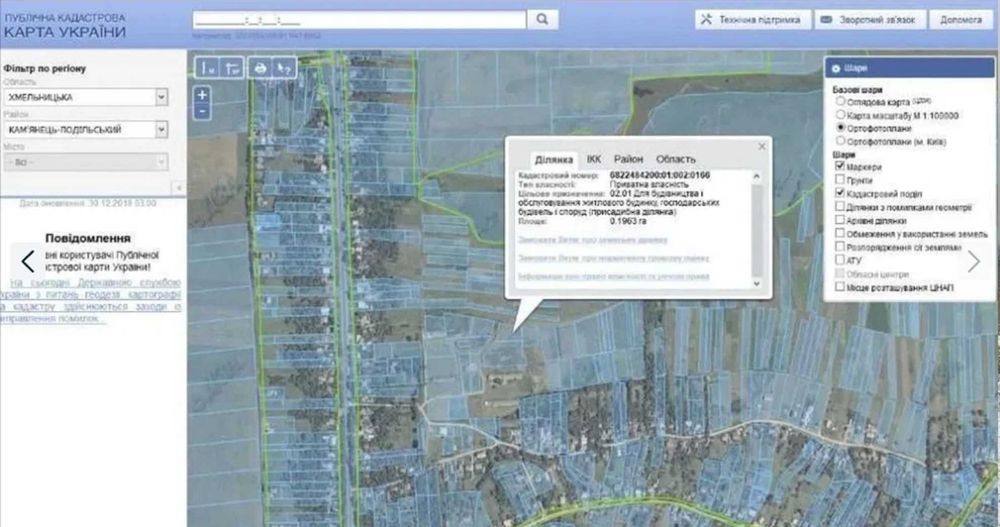The height and width of the screenshot is (527, 1000).
Task: Switch to the Район tab
Action: (x=628, y=159)
